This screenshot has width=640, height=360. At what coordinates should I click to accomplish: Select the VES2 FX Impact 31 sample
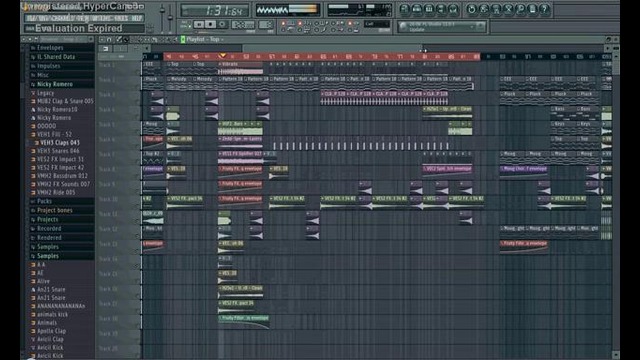[60, 159]
